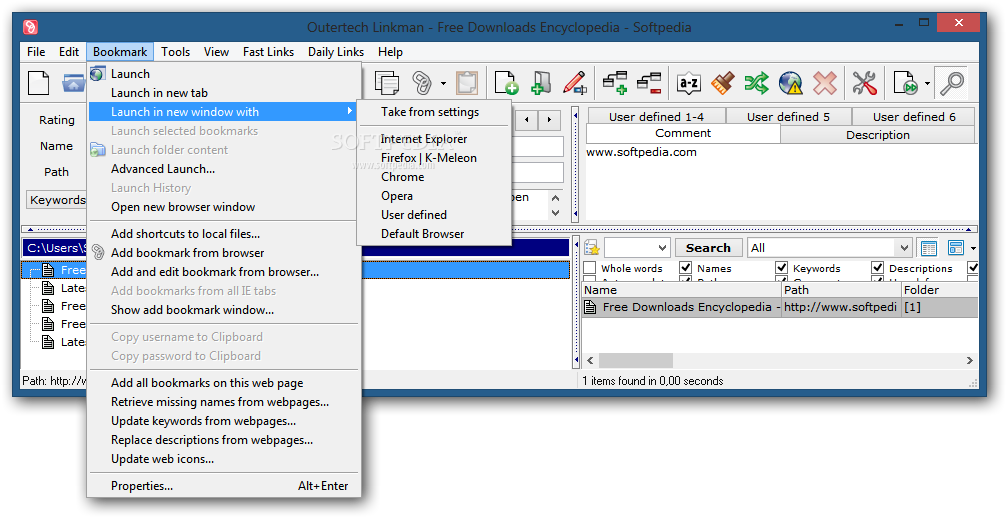Click the page with green plus icon
Viewport: 1007px width, 518px height.
tap(506, 83)
